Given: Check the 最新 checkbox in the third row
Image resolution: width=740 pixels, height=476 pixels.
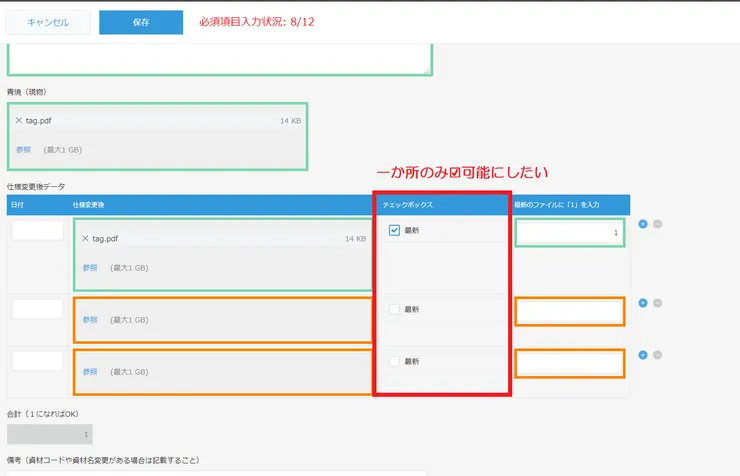Looking at the screenshot, I should click(395, 361).
